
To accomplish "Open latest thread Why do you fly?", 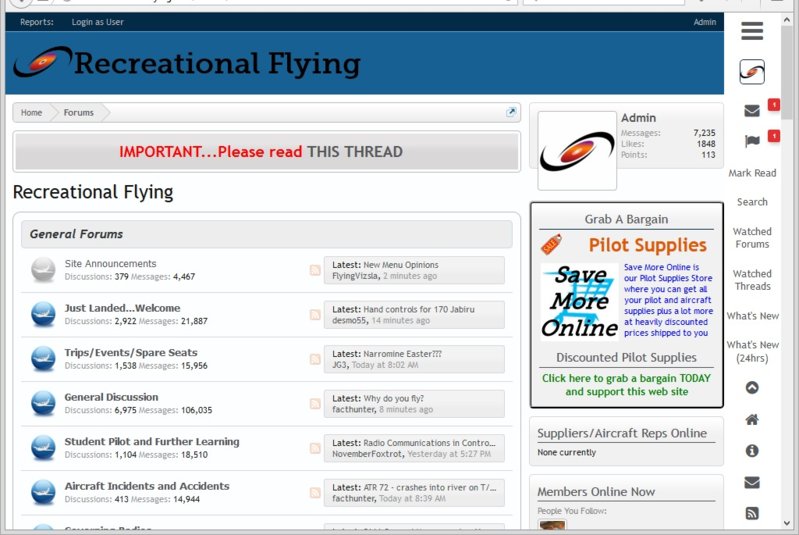I will (393, 398).
